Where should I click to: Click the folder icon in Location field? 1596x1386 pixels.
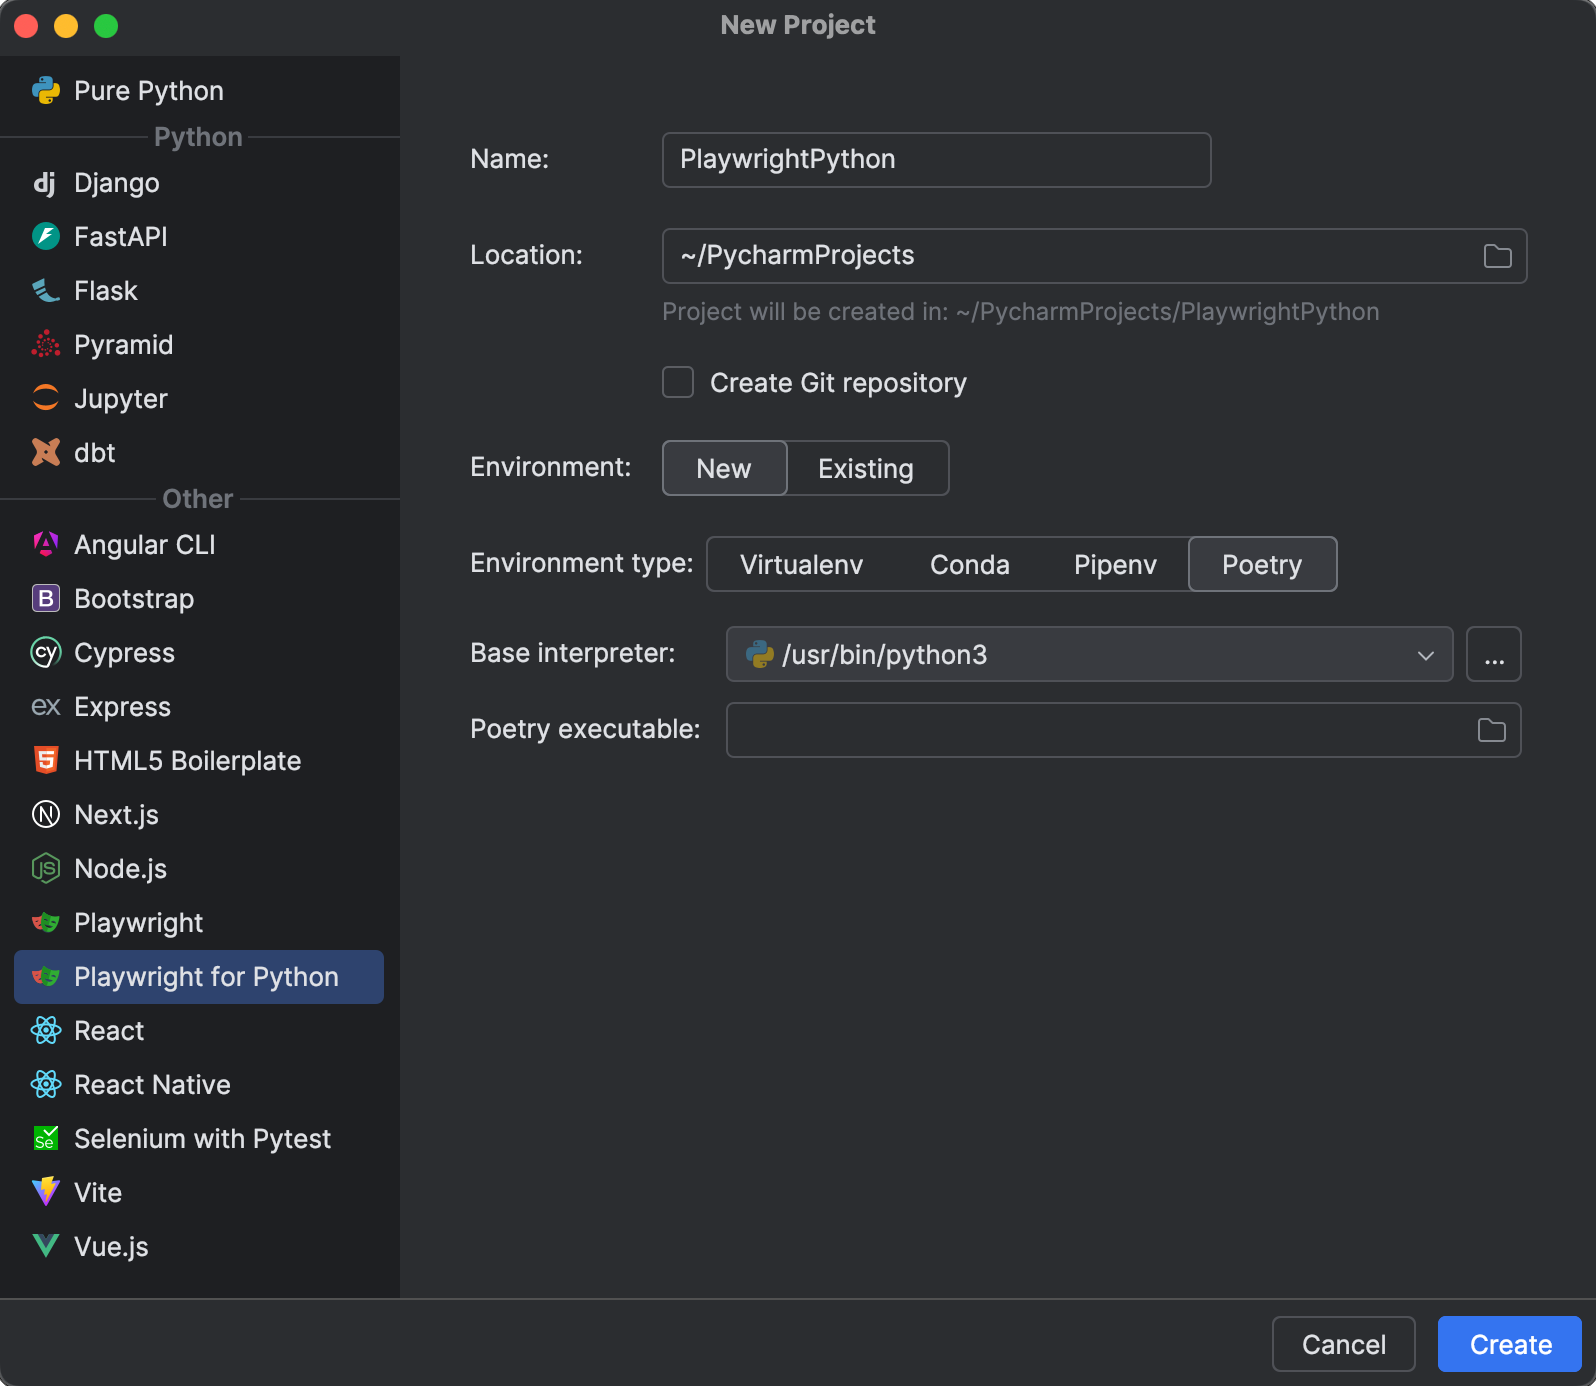coord(1497,256)
